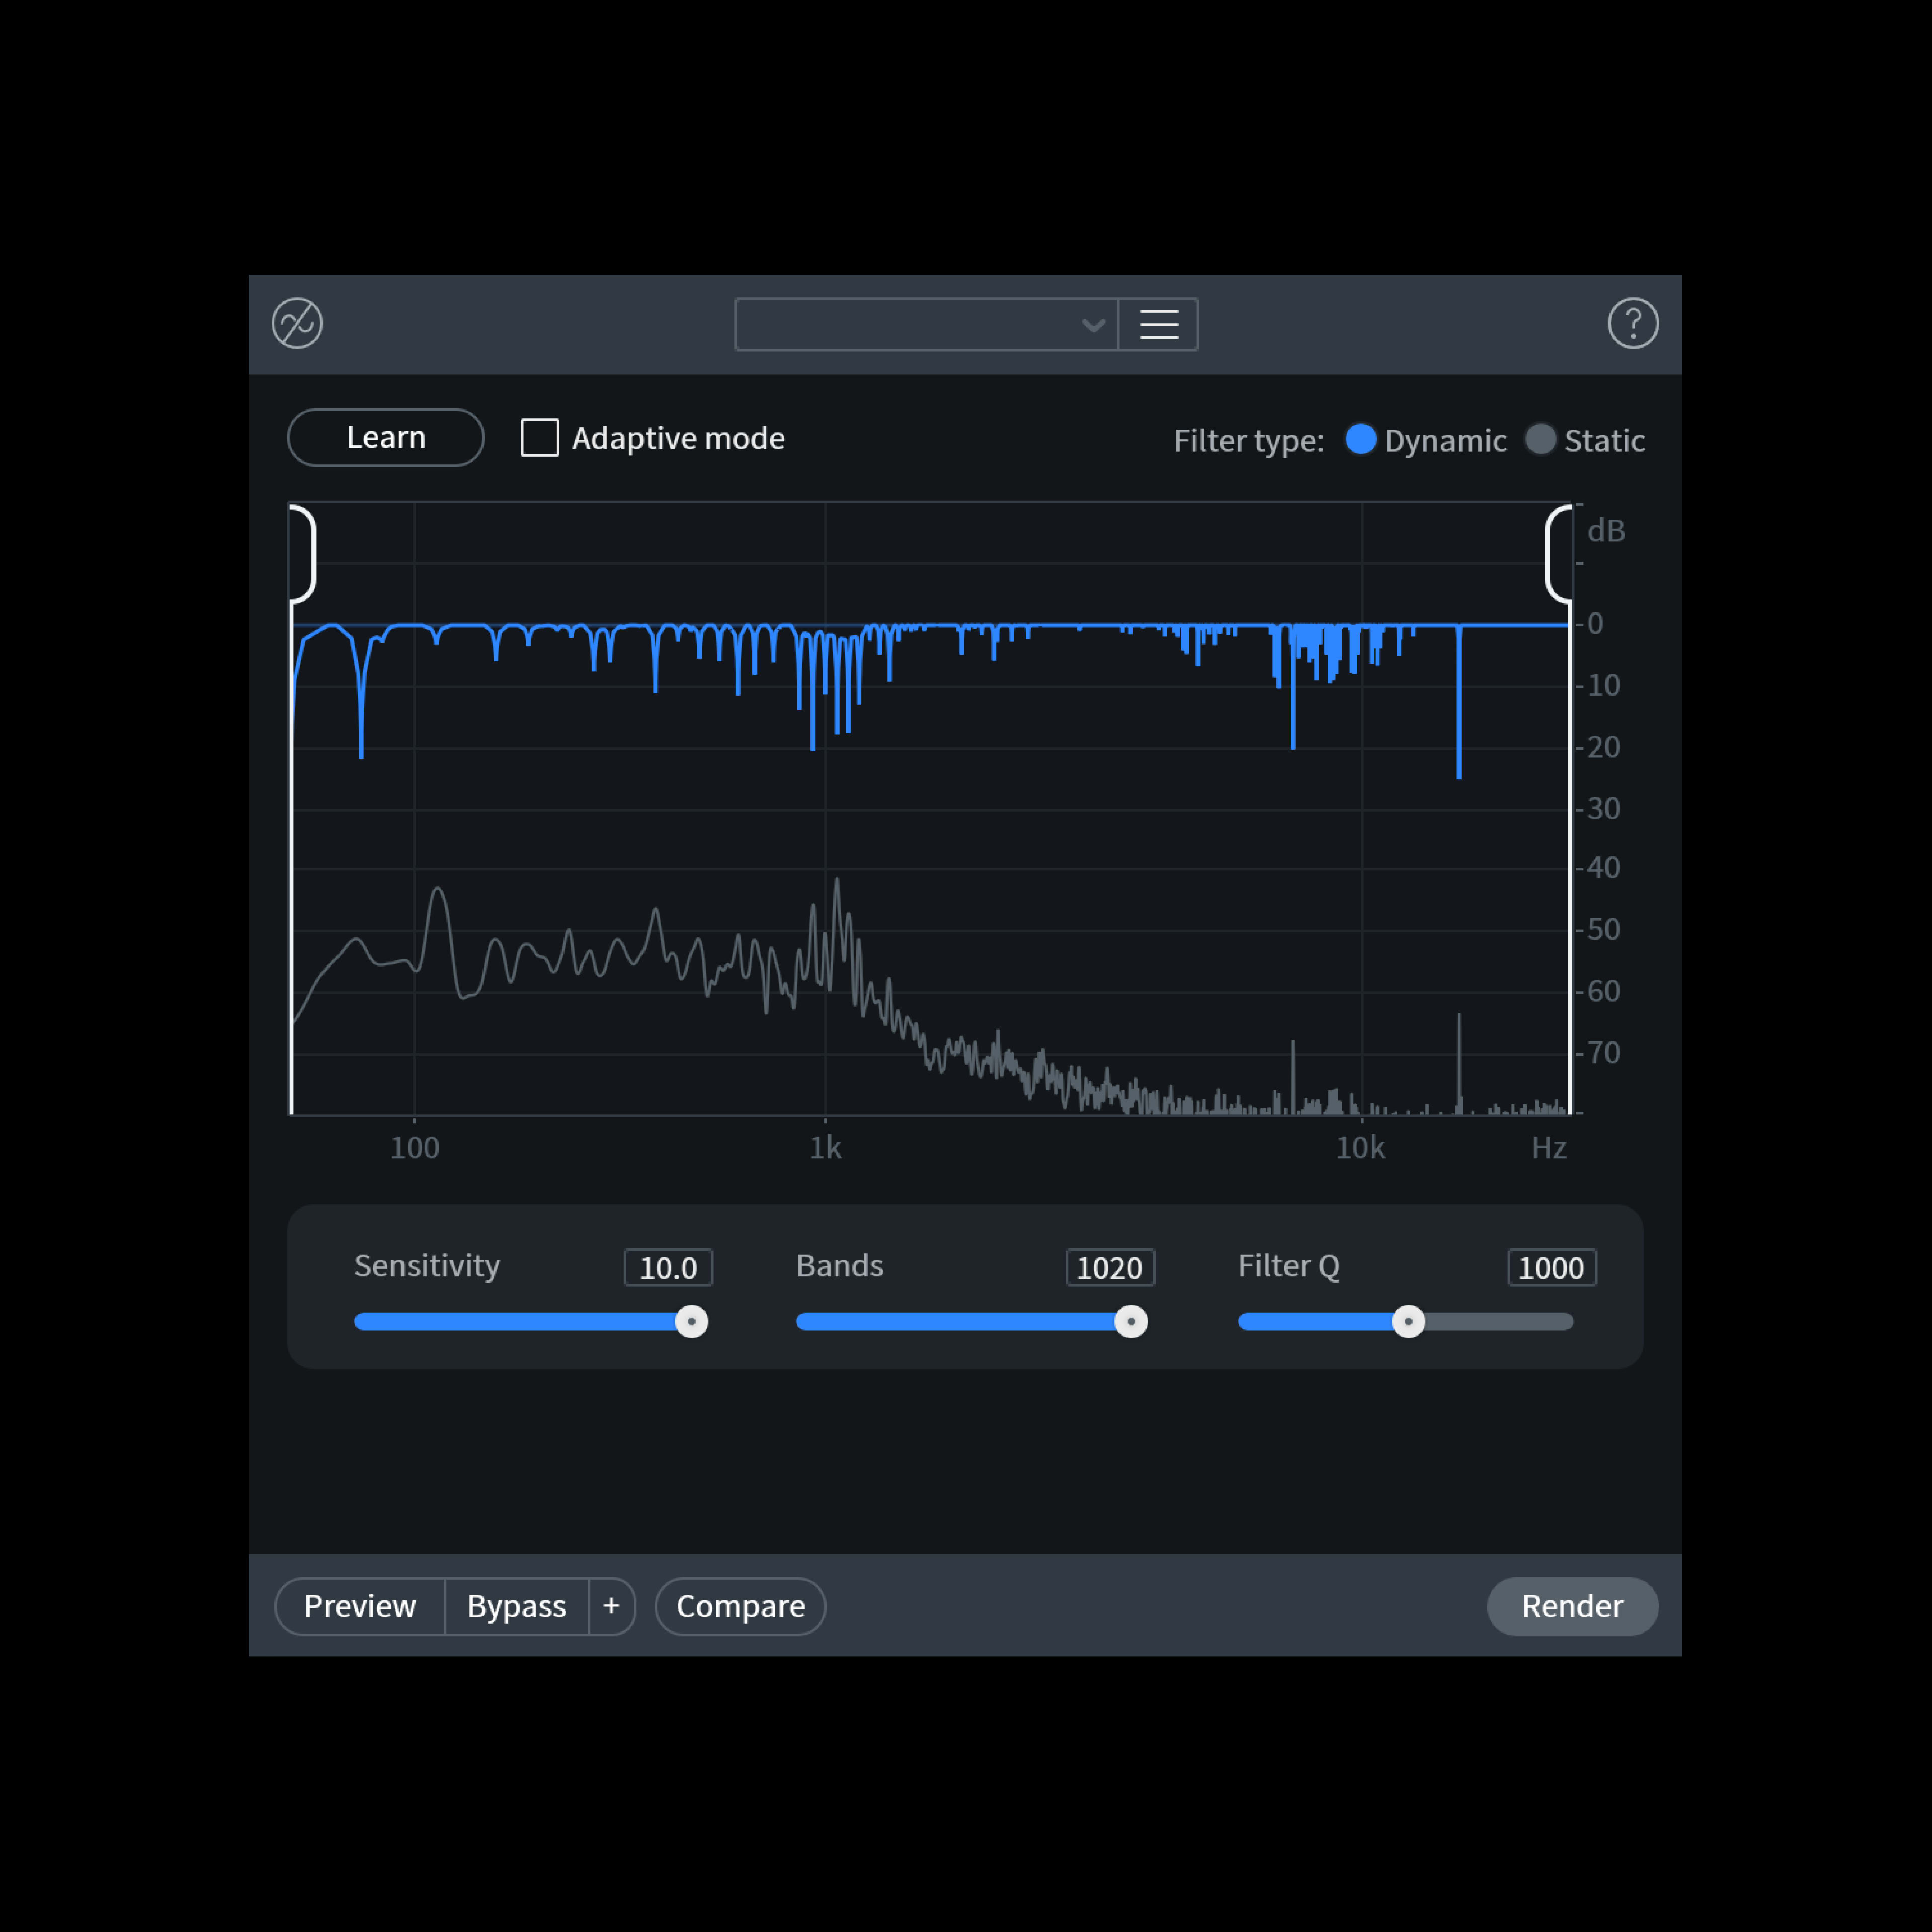Select the Static filter type
This screenshot has width=1932, height=1932.
click(1540, 439)
